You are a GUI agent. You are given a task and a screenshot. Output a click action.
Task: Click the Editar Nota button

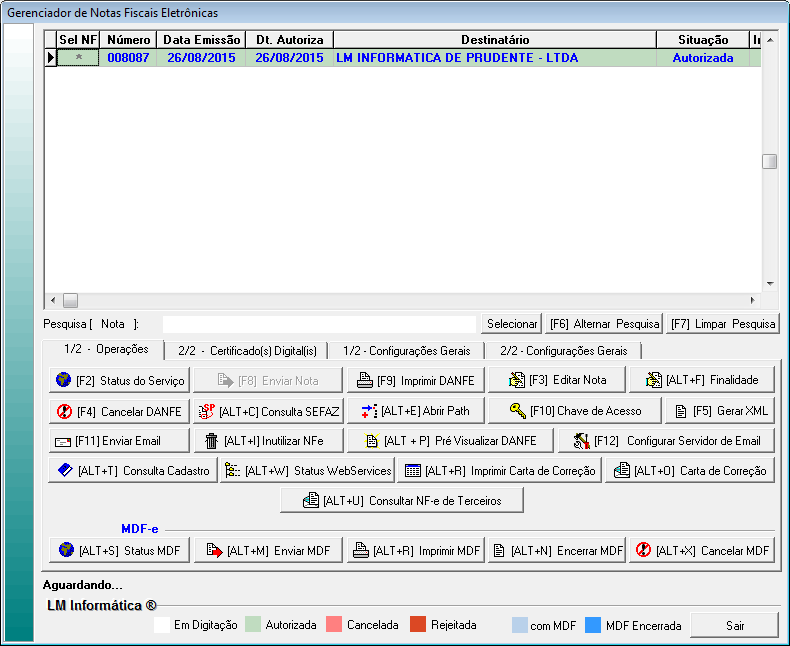pyautogui.click(x=557, y=381)
